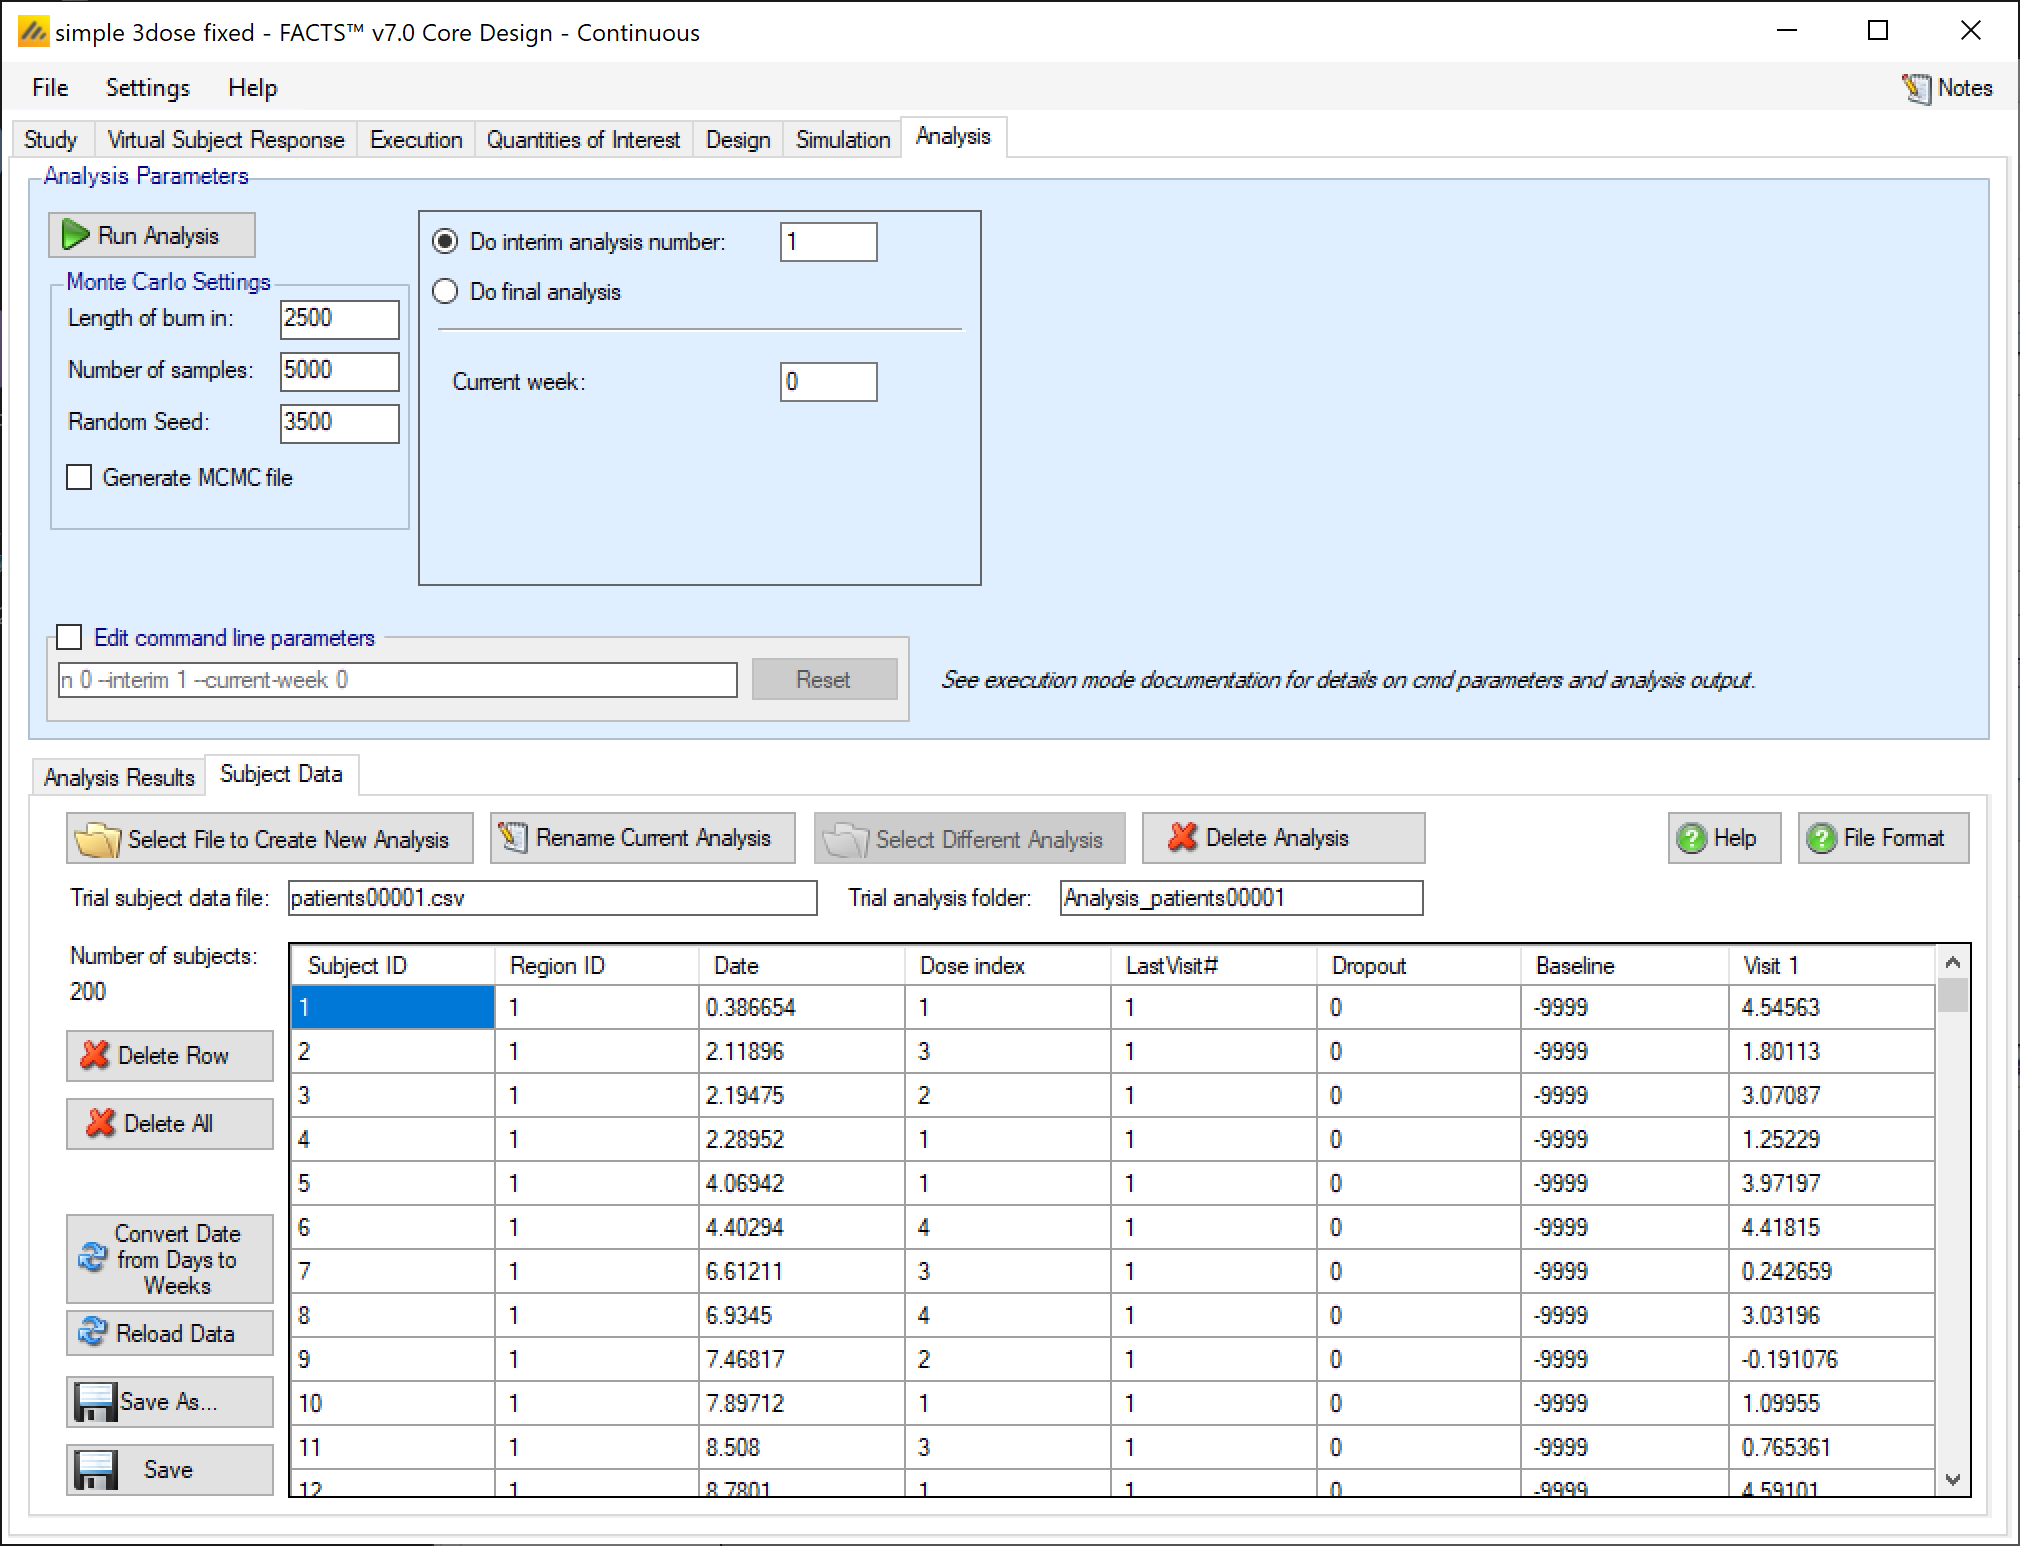Open the Settings menu
The image size is (2020, 1546).
click(147, 88)
